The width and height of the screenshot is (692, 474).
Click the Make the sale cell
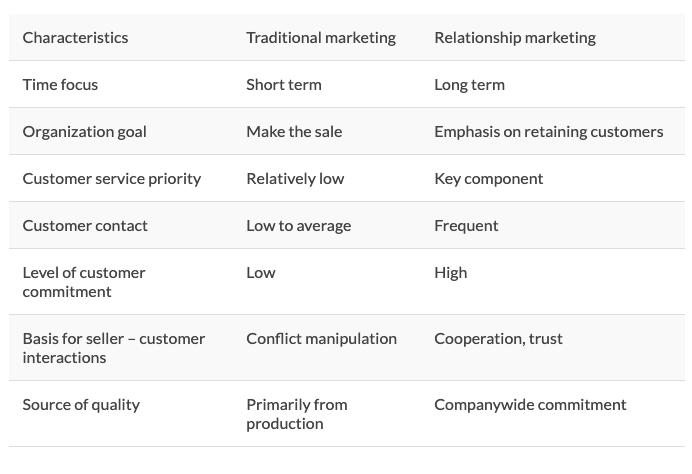click(294, 132)
